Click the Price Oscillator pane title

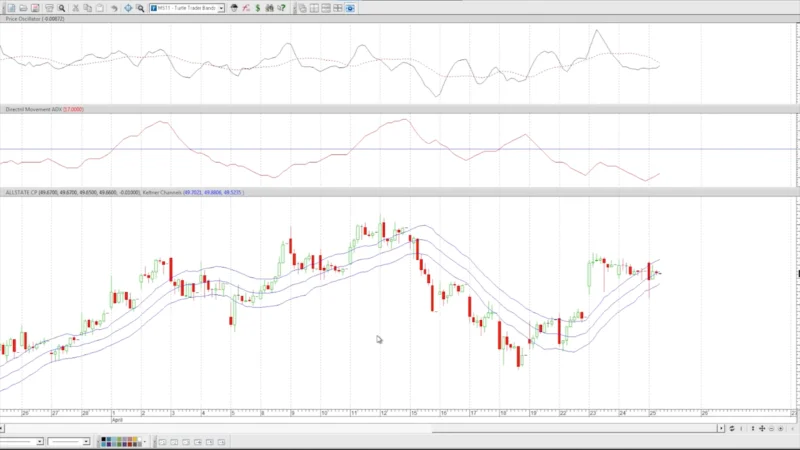pyautogui.click(x=30, y=19)
